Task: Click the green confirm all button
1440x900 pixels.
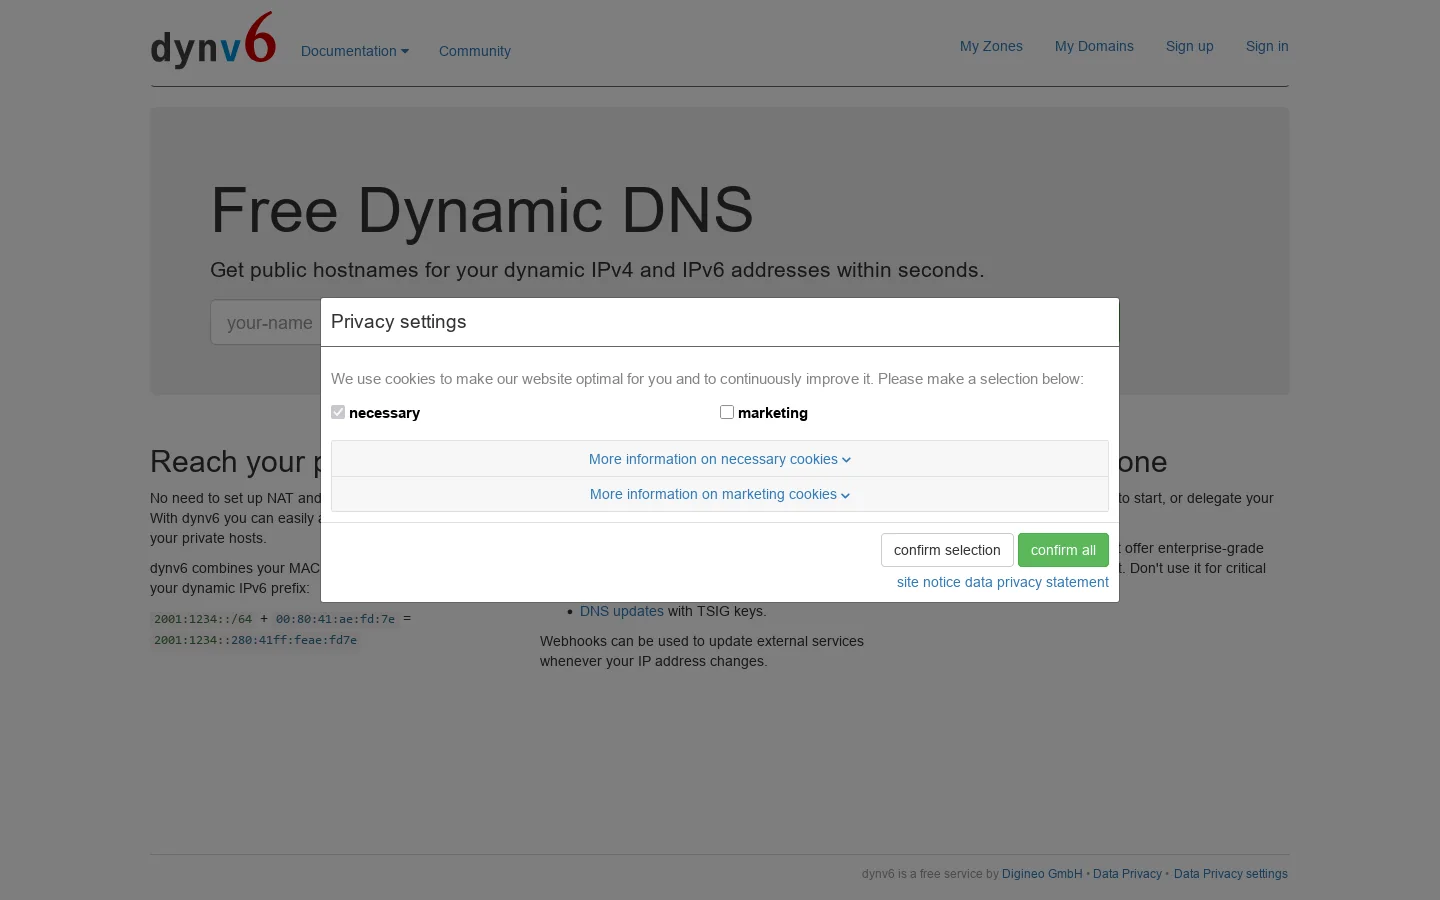Action: coord(1063,550)
